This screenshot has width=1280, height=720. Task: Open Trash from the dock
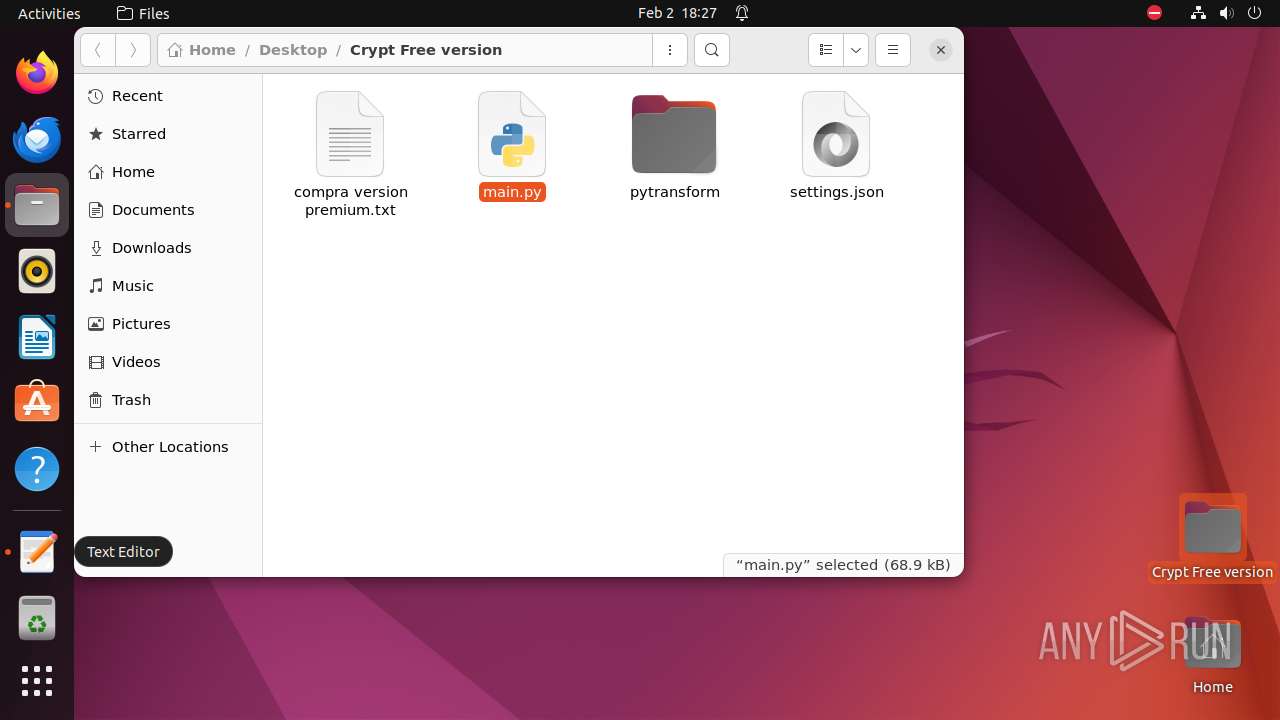click(x=37, y=618)
